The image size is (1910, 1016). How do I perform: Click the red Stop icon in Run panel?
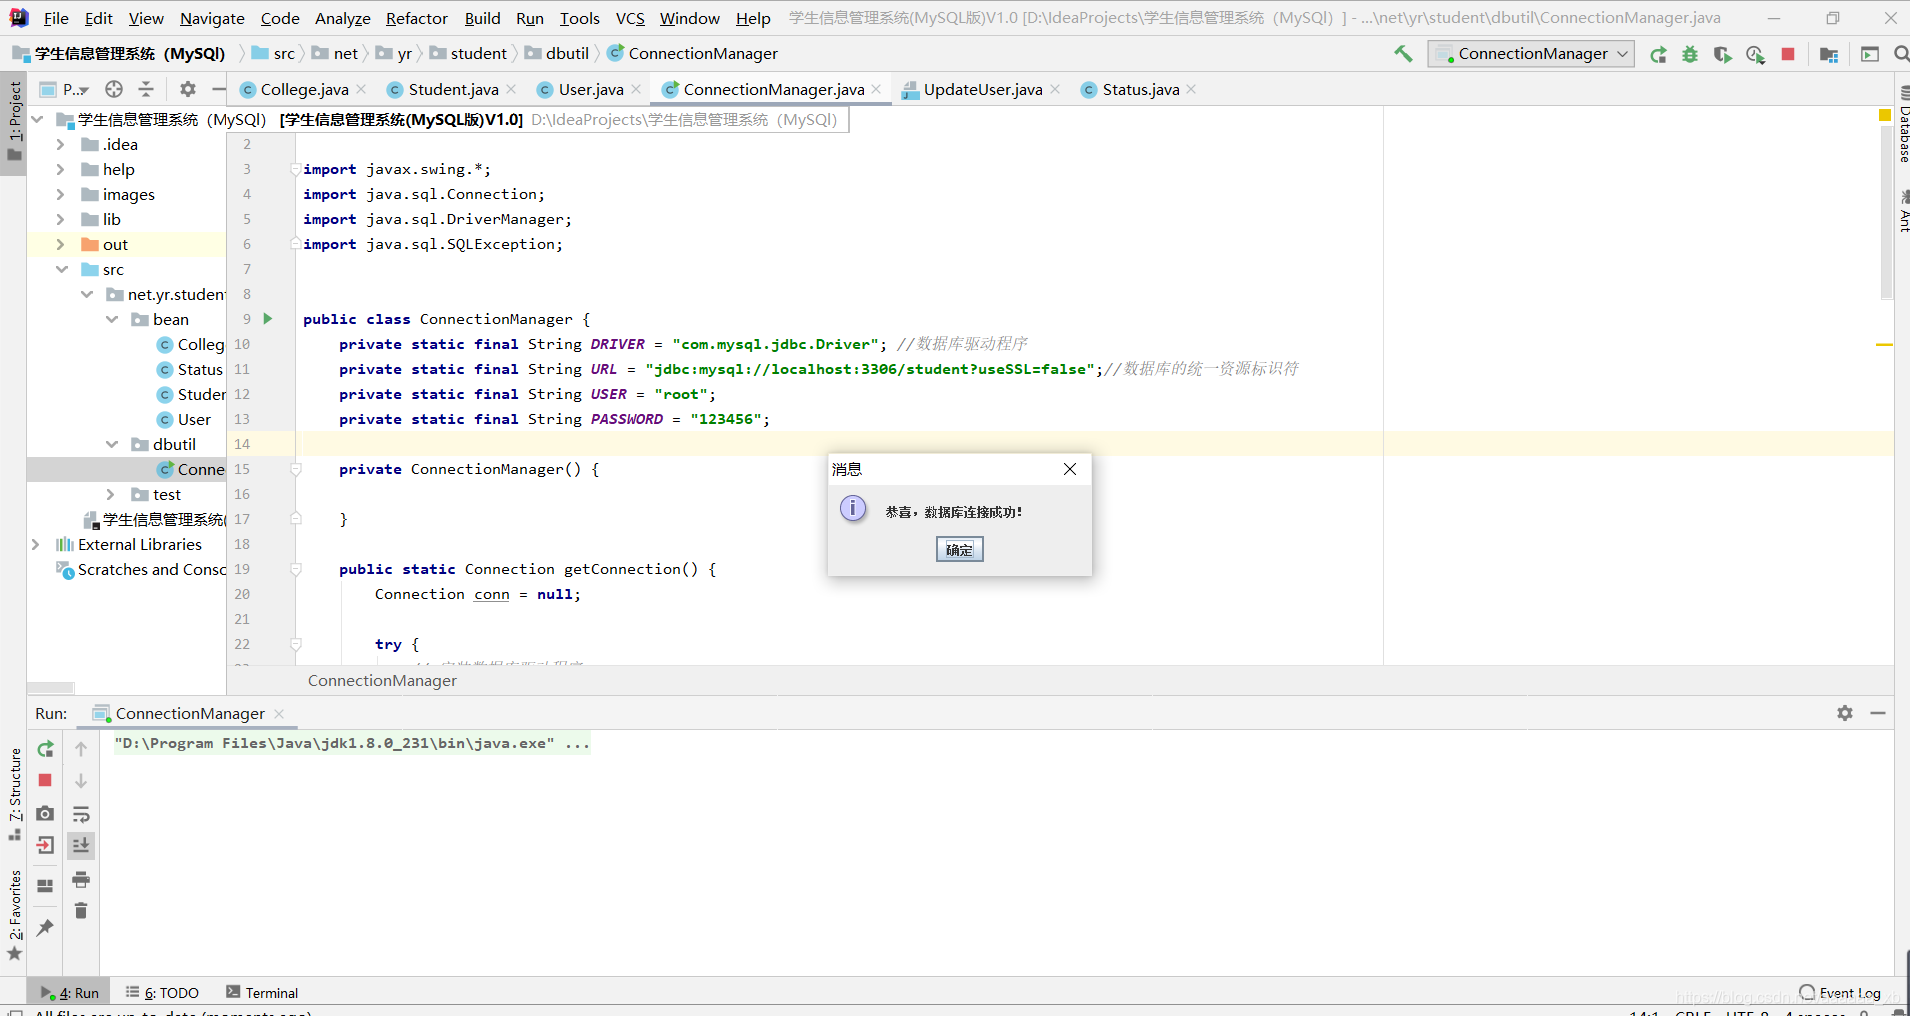45,780
